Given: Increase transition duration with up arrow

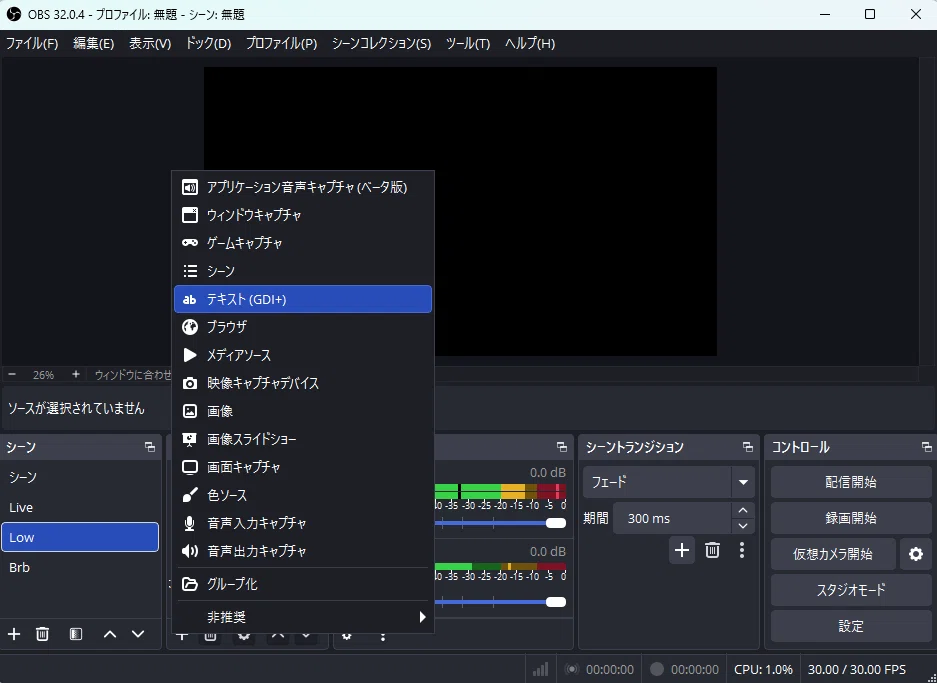Looking at the screenshot, I should (x=743, y=510).
